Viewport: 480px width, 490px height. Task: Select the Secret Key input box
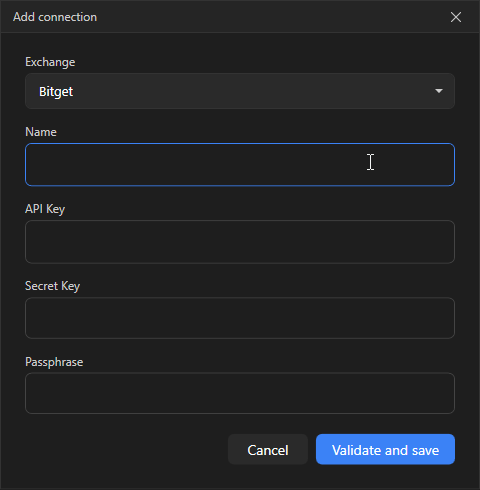click(240, 318)
